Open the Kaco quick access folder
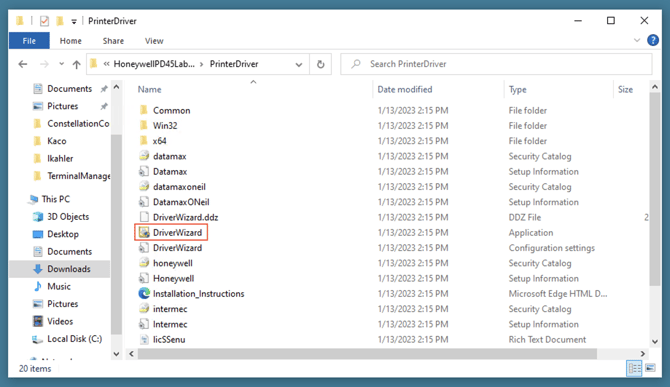The image size is (670, 387). tap(56, 141)
